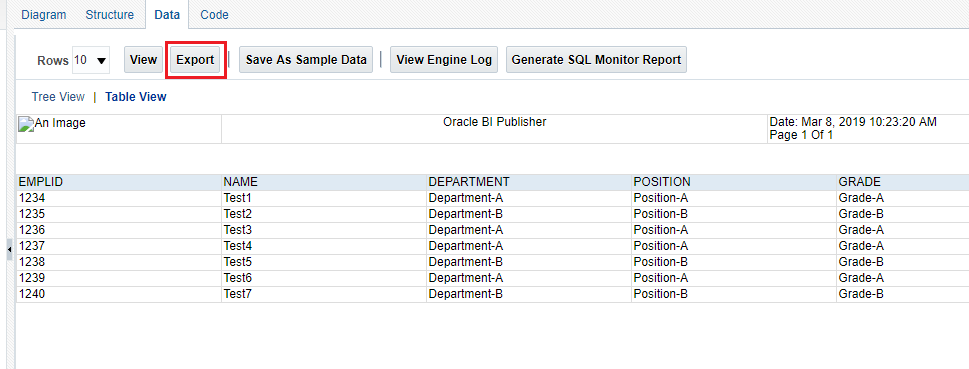
Task: Click Department-A in the 1234 row
Action: tap(529, 198)
